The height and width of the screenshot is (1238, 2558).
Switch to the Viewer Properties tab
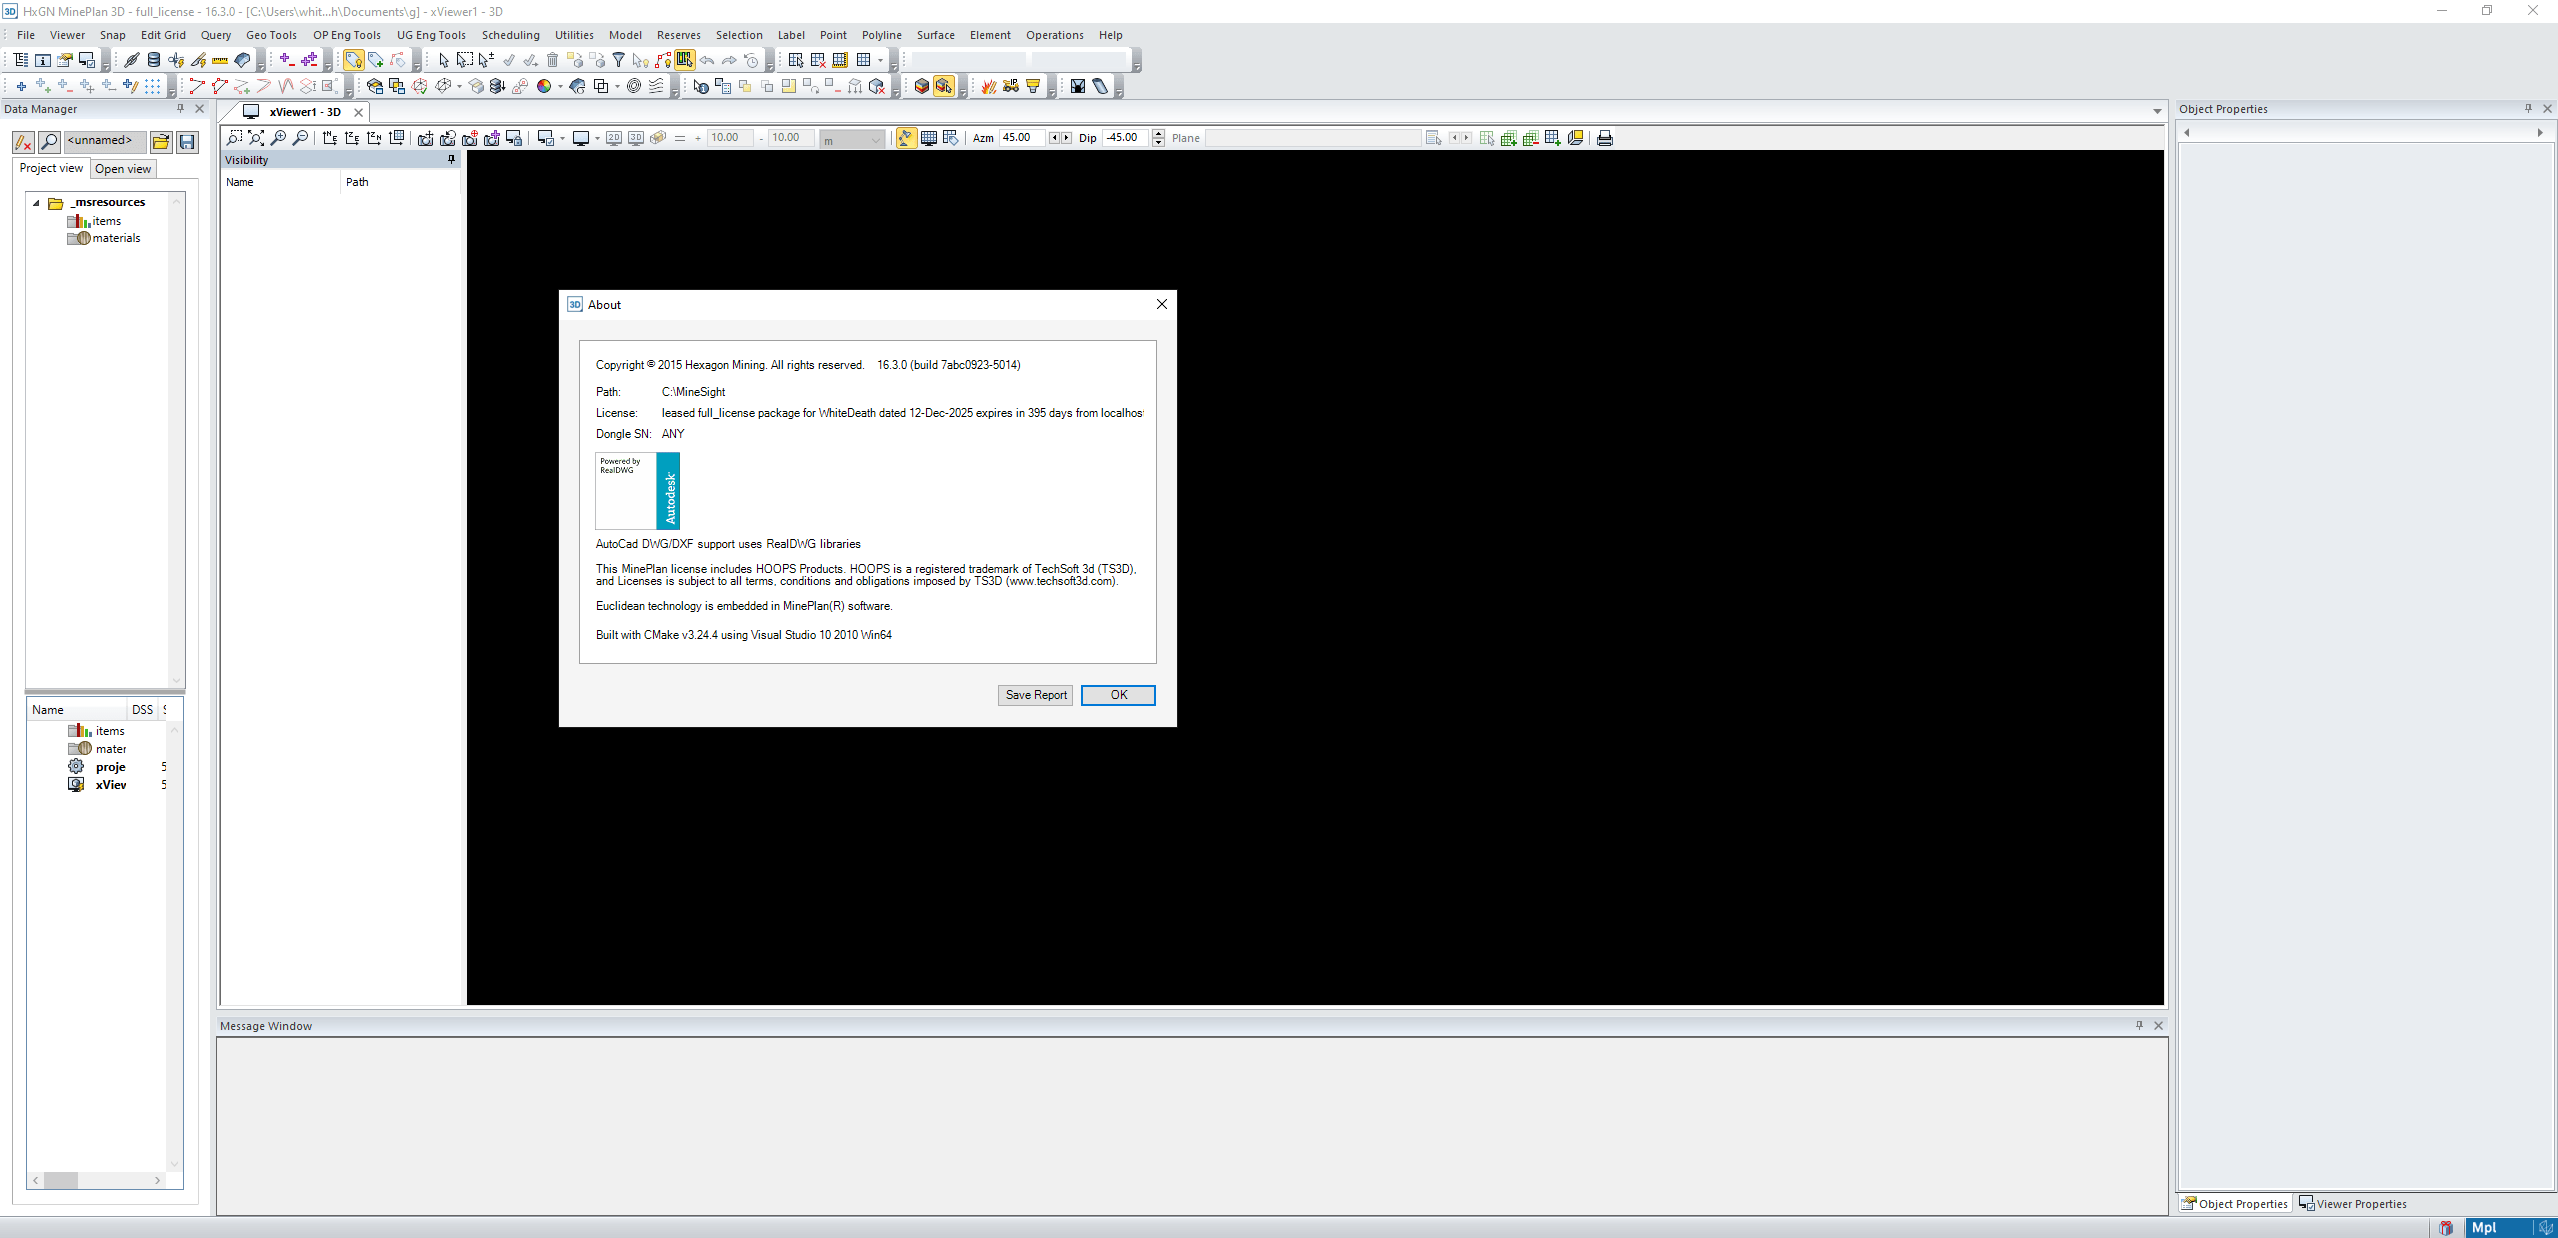pyautogui.click(x=2353, y=1203)
